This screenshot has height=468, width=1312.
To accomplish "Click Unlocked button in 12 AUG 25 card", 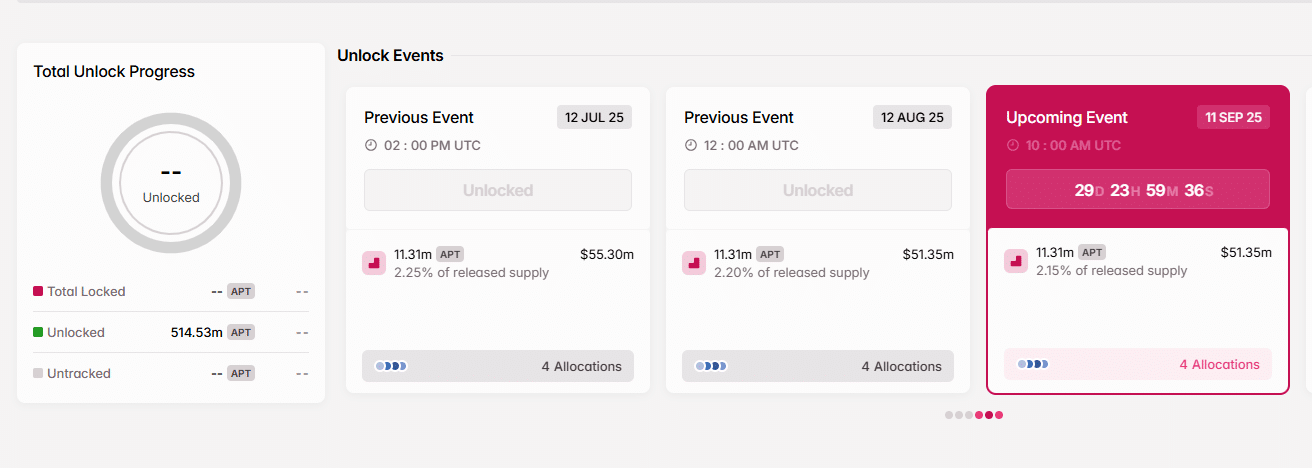I will [x=818, y=190].
